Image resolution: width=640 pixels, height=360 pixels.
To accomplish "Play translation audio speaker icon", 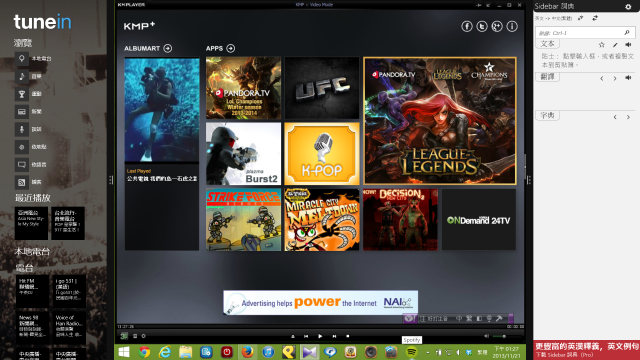I will point(629,78).
